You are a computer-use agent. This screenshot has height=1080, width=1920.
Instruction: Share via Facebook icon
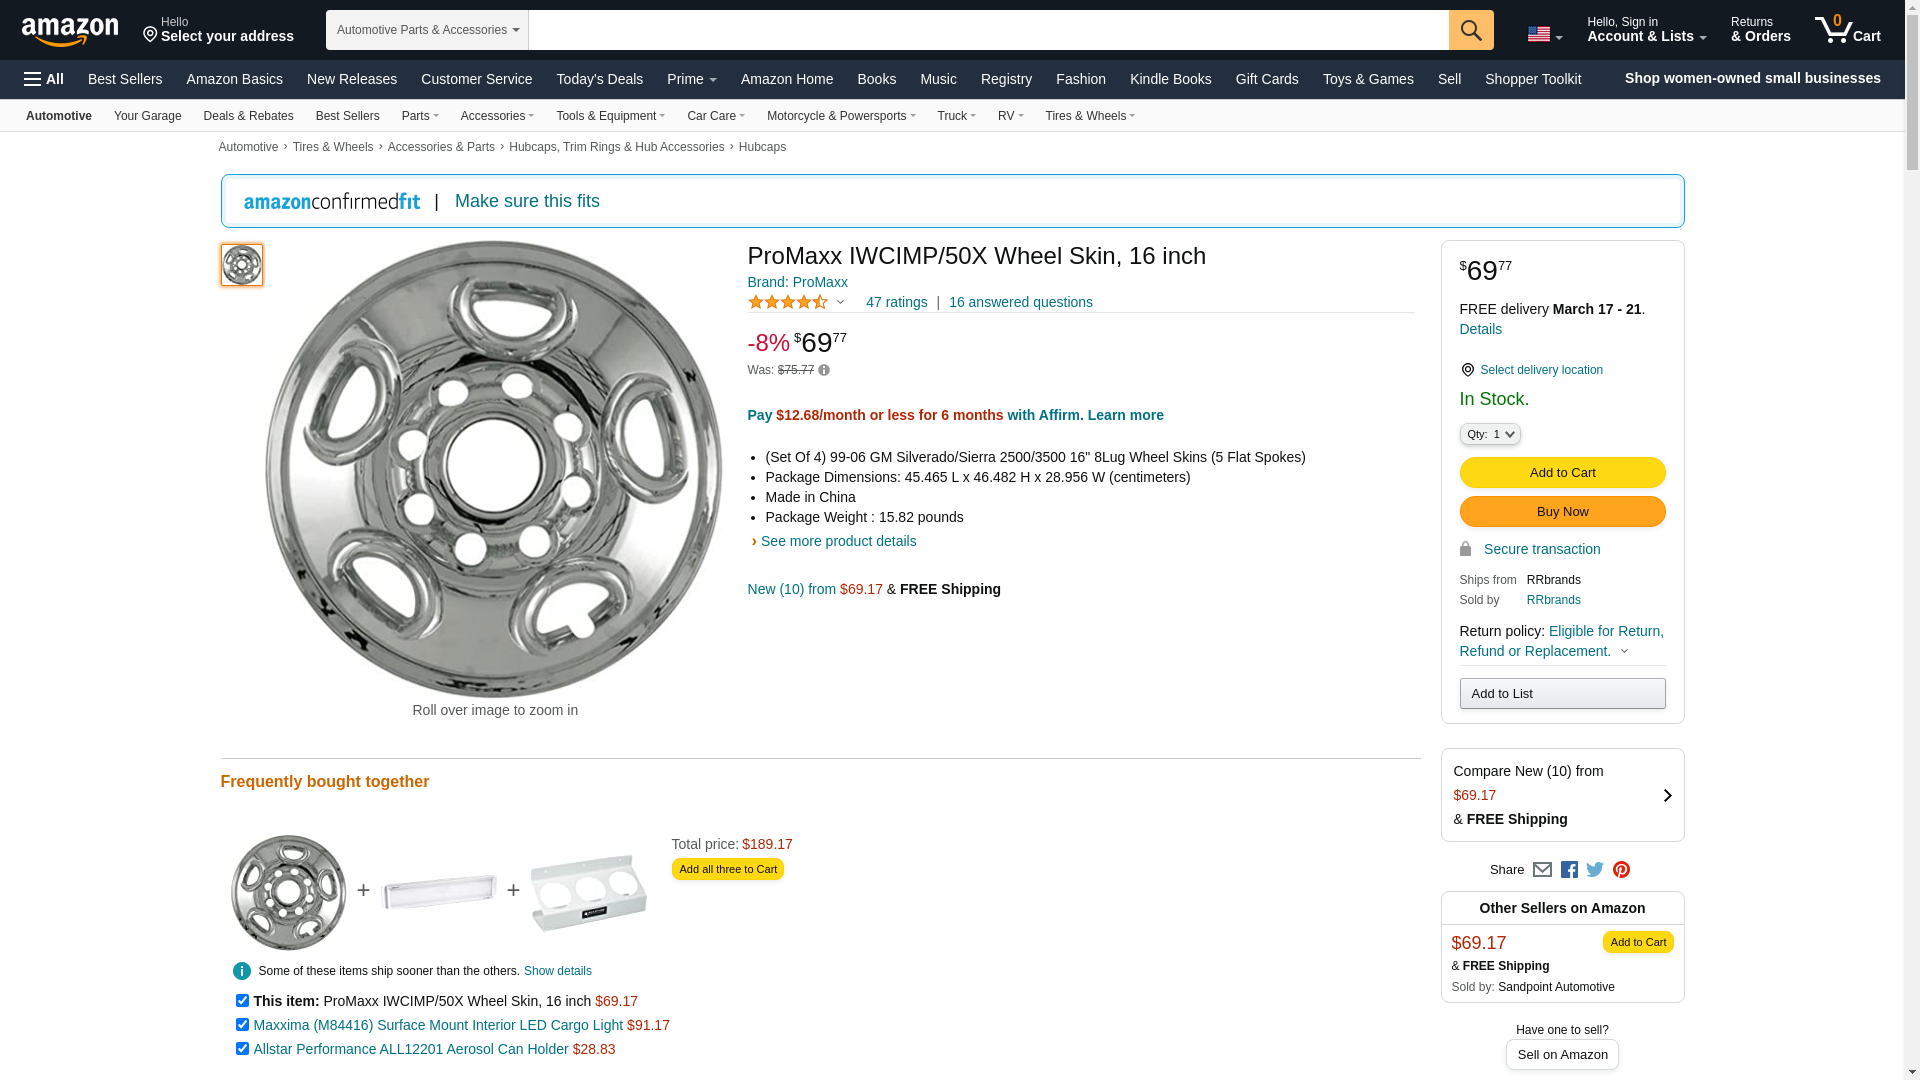tap(1569, 870)
